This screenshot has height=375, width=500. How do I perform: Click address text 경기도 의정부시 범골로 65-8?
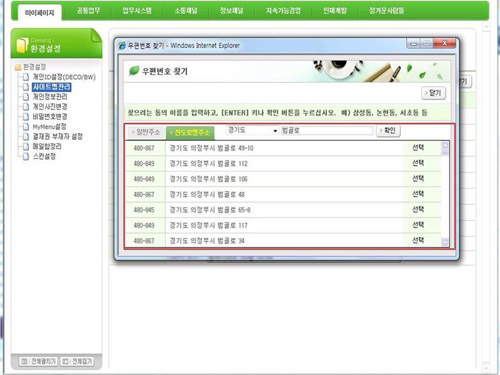(210, 210)
